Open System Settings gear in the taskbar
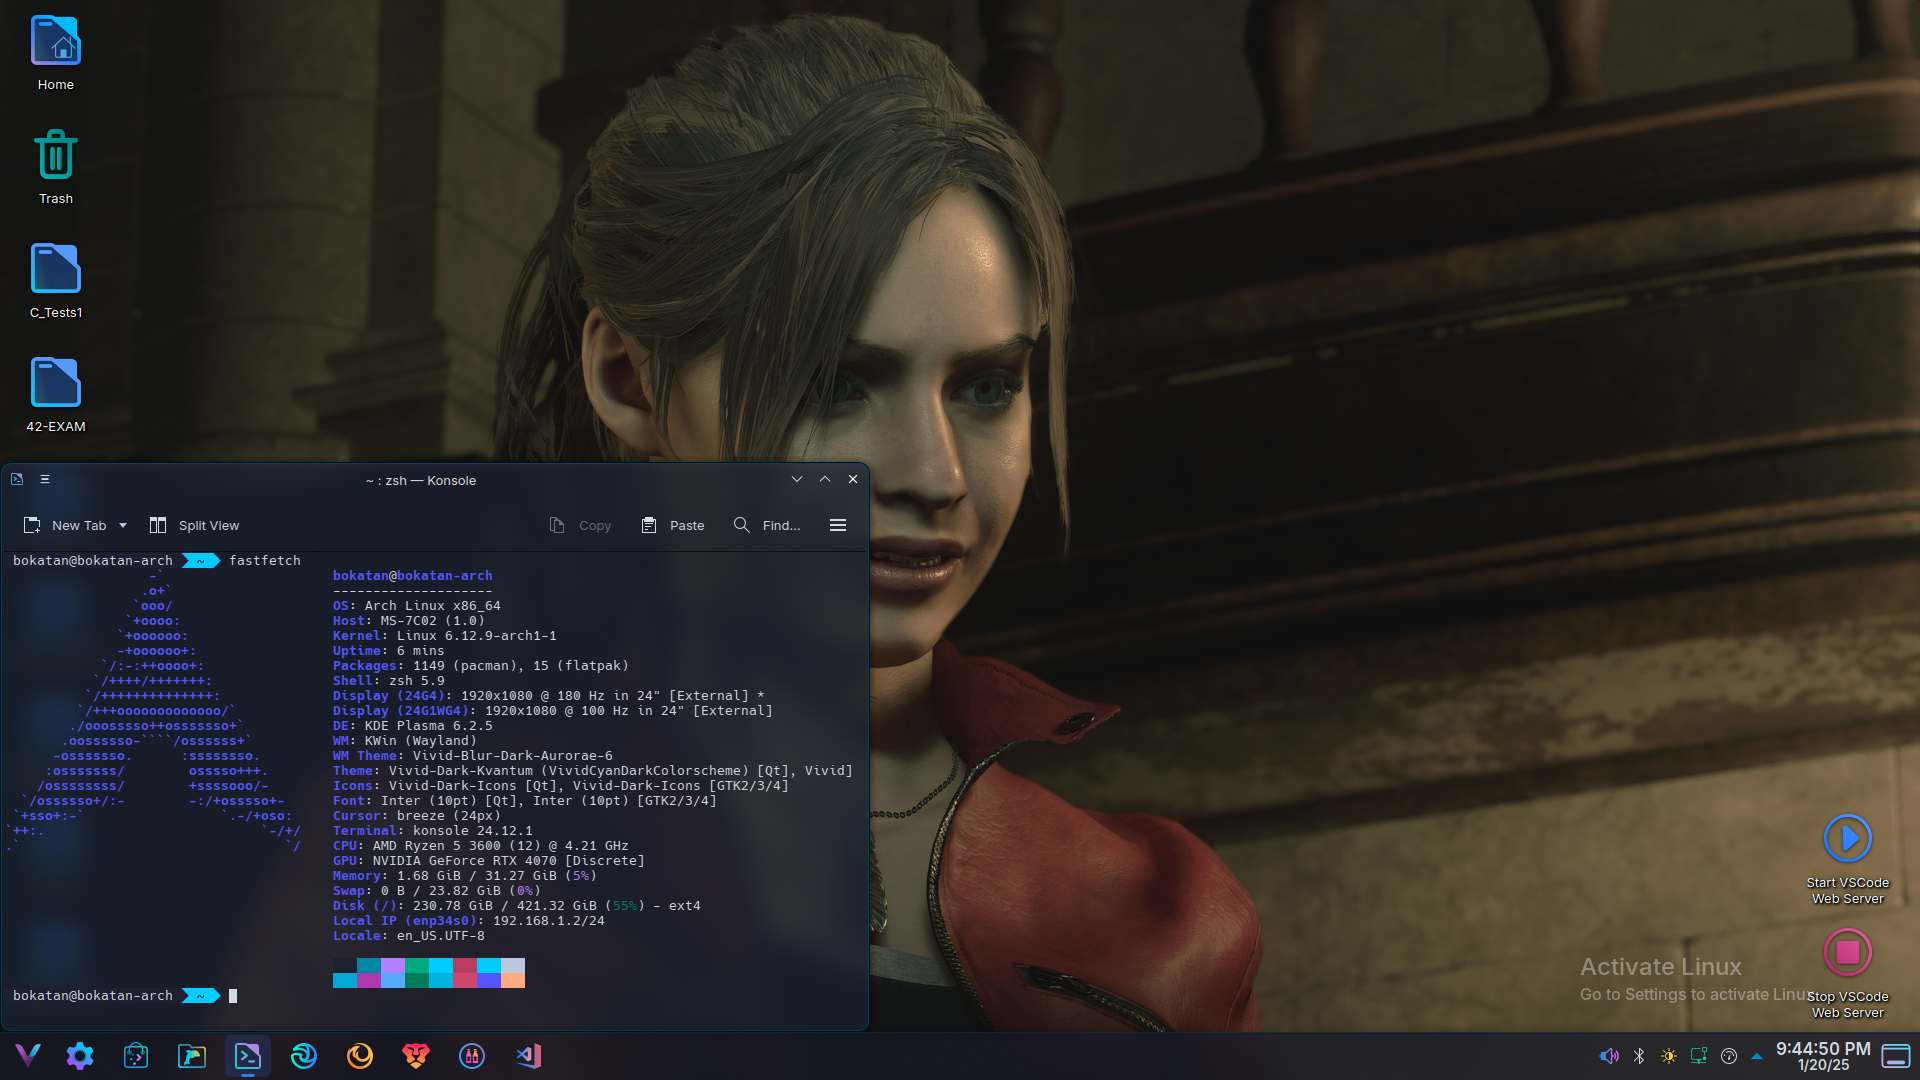1920x1080 pixels. pos(80,1055)
